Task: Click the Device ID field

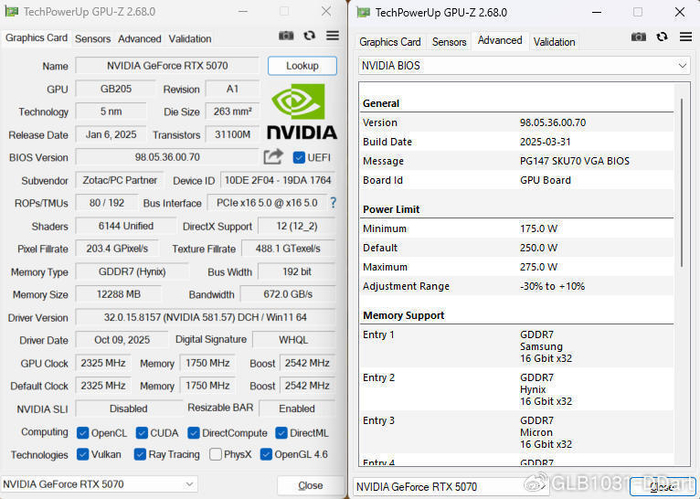Action: coord(278,180)
